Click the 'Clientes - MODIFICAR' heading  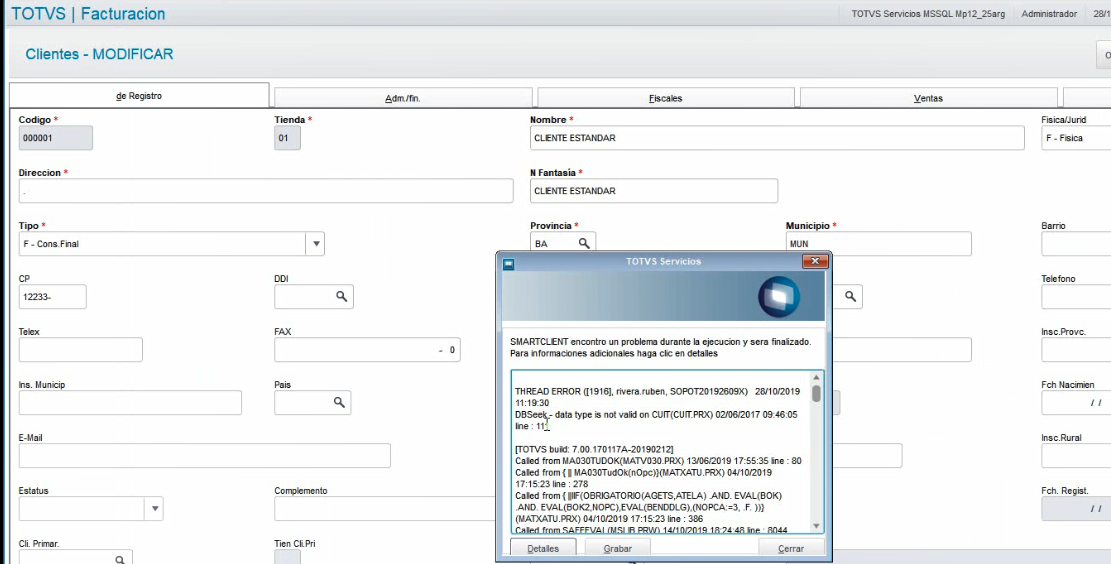tap(99, 54)
